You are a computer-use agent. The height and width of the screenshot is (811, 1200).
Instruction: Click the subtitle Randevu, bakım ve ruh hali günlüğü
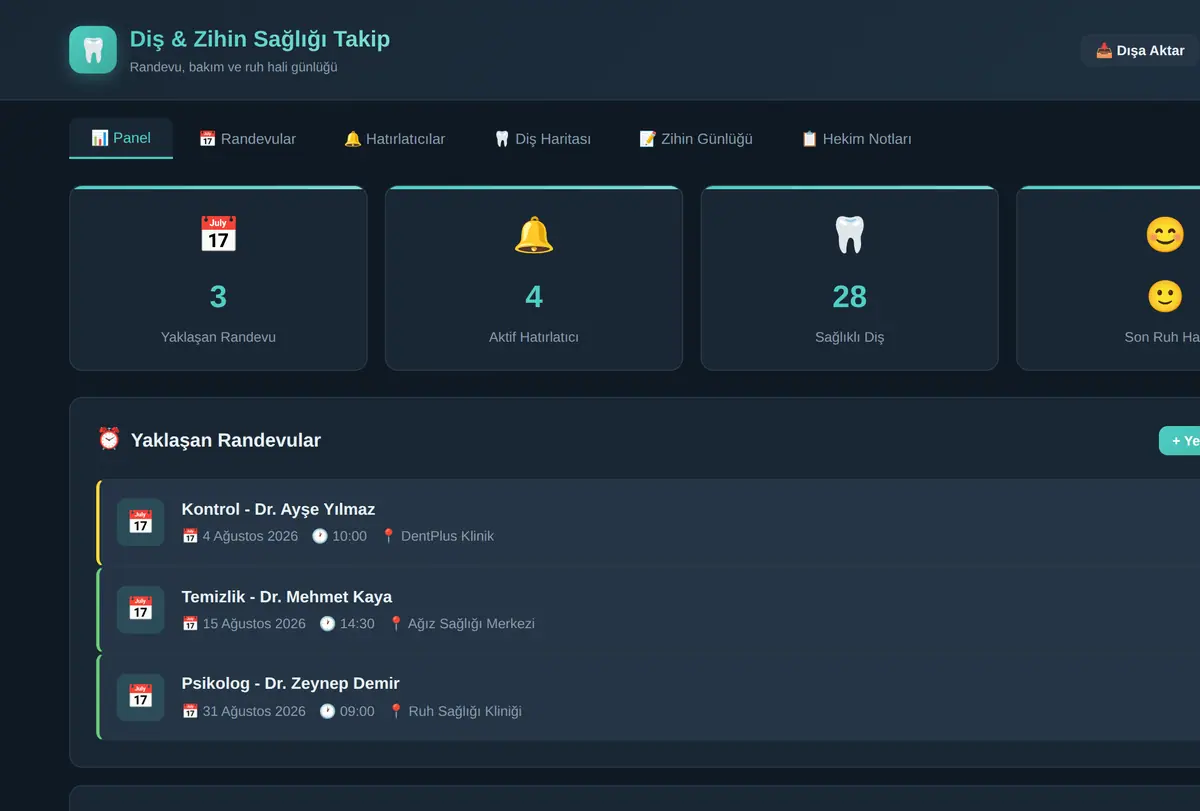234,67
